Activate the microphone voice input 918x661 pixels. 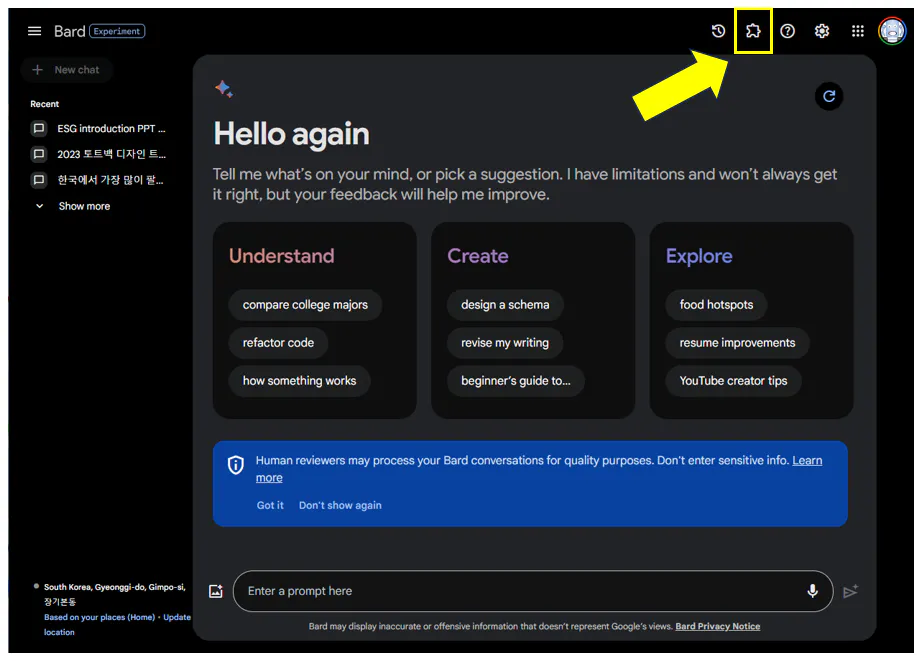coord(813,591)
